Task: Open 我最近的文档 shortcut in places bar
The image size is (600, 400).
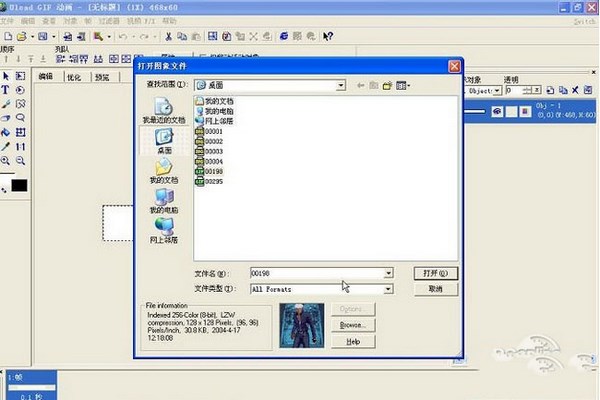Action: click(163, 110)
